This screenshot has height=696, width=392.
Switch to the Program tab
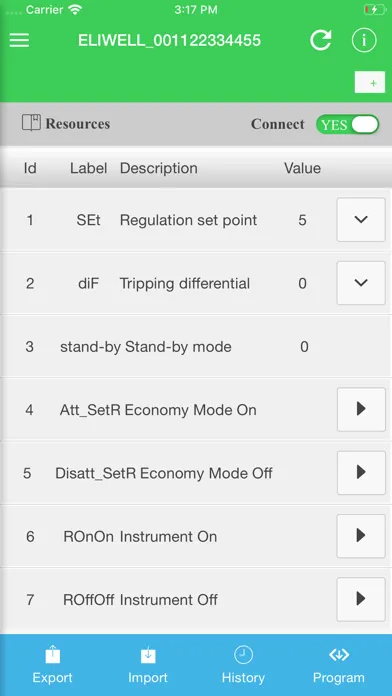click(339, 665)
